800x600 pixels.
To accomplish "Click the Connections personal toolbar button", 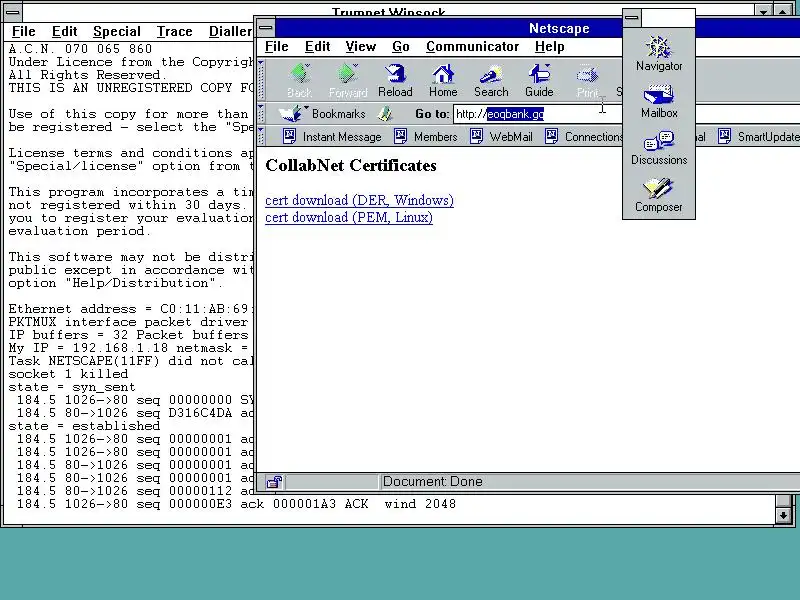I will (584, 137).
